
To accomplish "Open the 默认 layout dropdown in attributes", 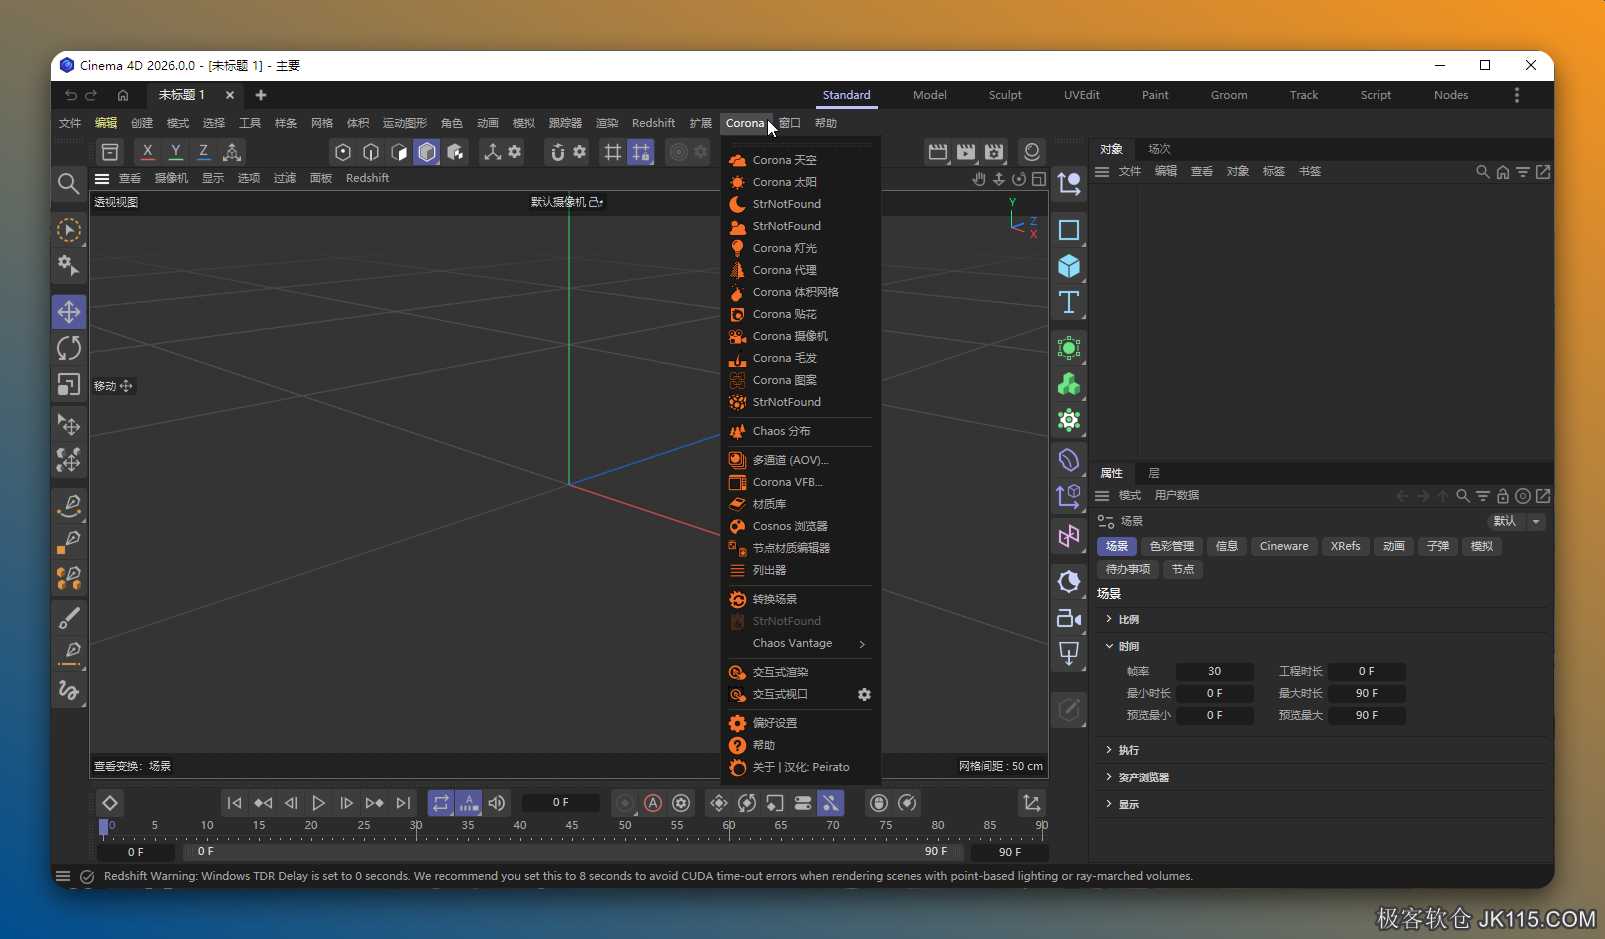I will pos(1516,521).
